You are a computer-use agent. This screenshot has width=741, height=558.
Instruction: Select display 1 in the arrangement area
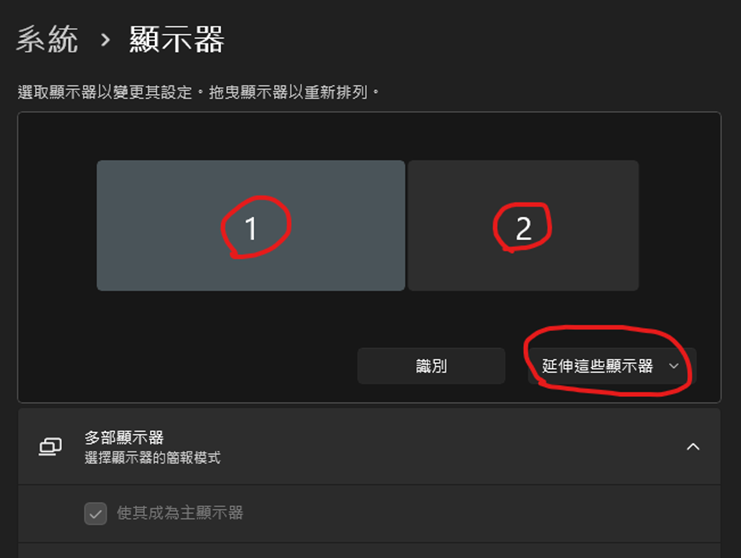coord(250,225)
